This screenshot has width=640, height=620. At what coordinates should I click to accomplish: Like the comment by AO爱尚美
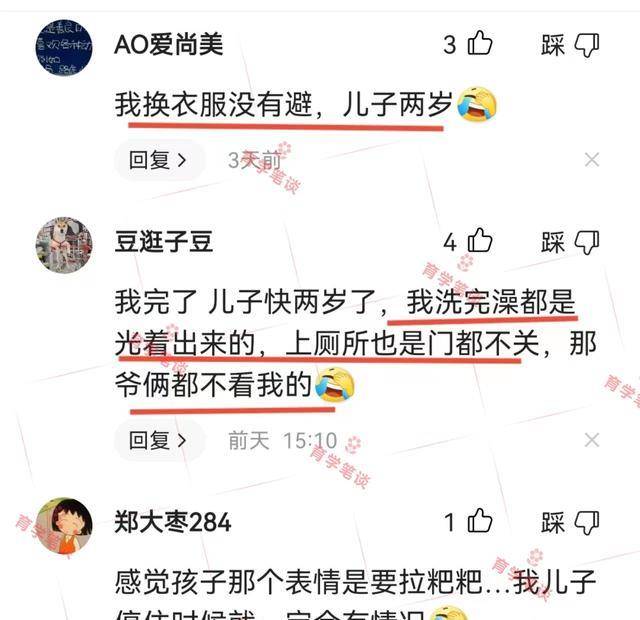pyautogui.click(x=480, y=43)
